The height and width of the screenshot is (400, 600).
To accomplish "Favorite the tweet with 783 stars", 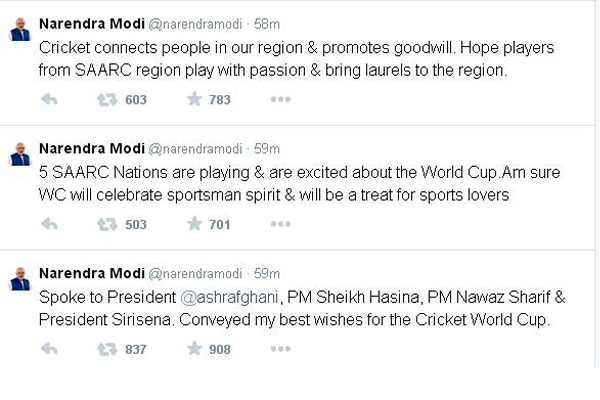I will point(194,99).
